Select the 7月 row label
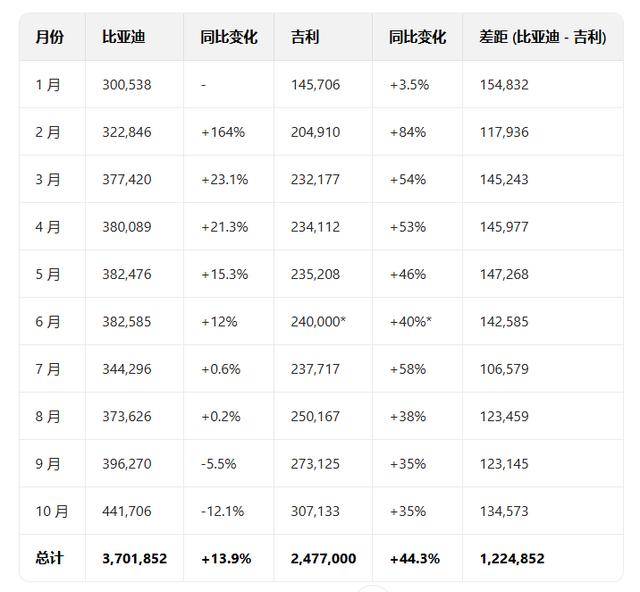 48,369
